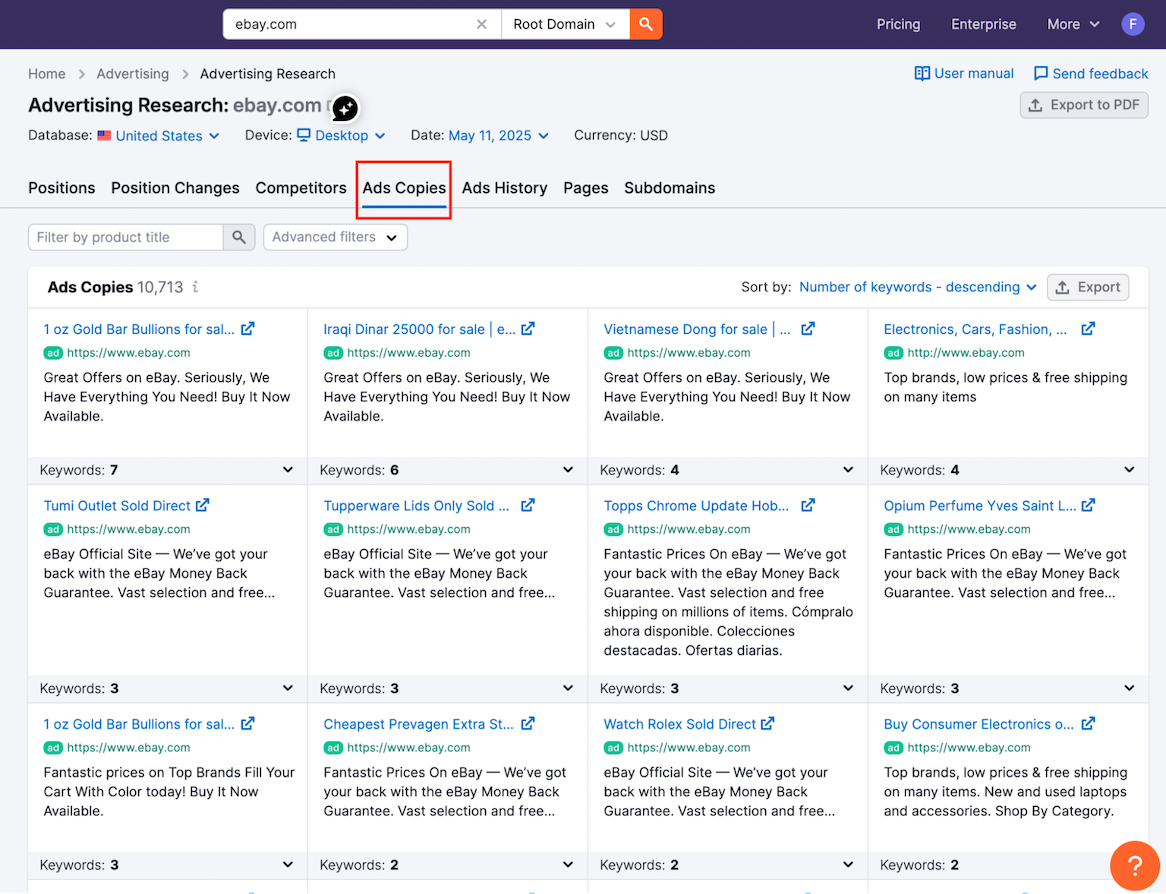1166x894 pixels.
Task: Click the orange search magnifier button
Action: tap(646, 24)
